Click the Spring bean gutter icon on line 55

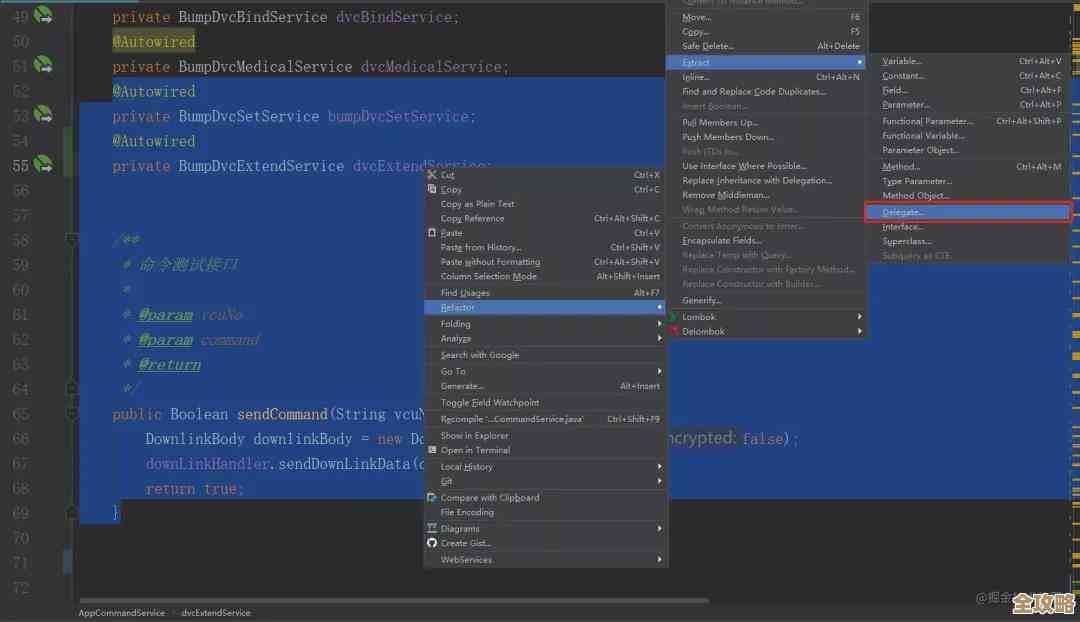[x=43, y=164]
